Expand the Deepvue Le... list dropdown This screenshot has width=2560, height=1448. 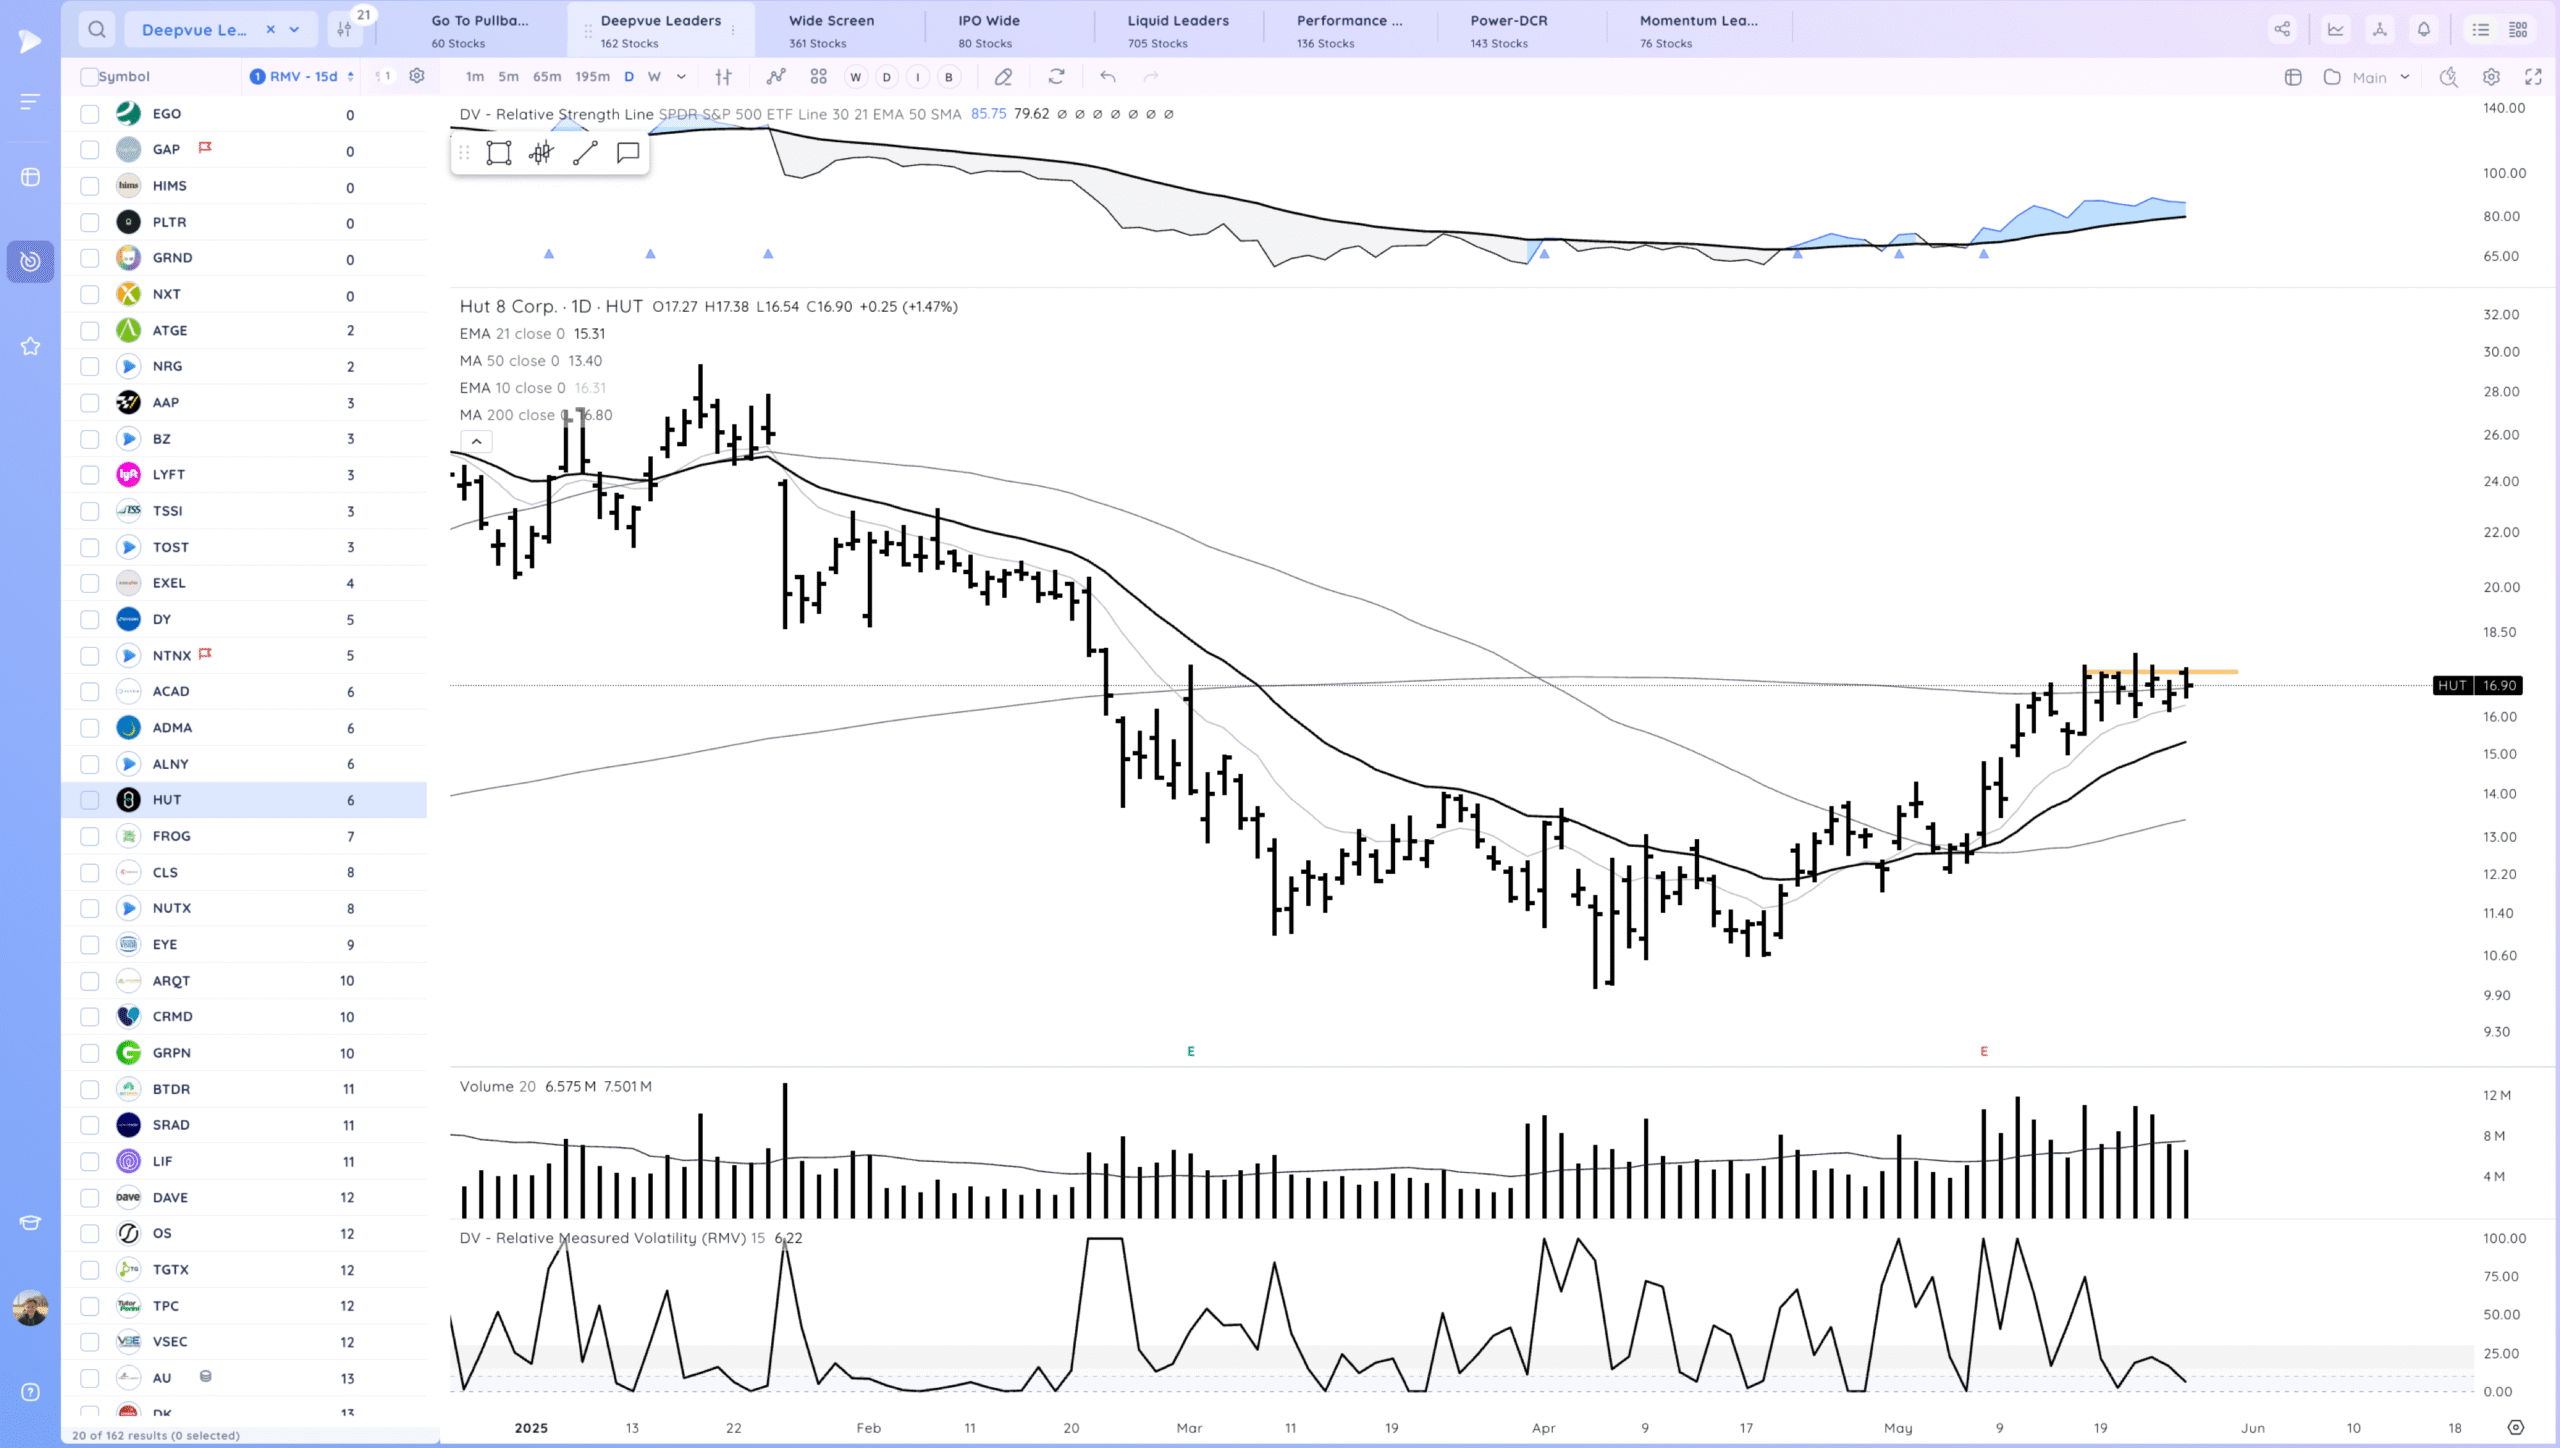pos(295,30)
